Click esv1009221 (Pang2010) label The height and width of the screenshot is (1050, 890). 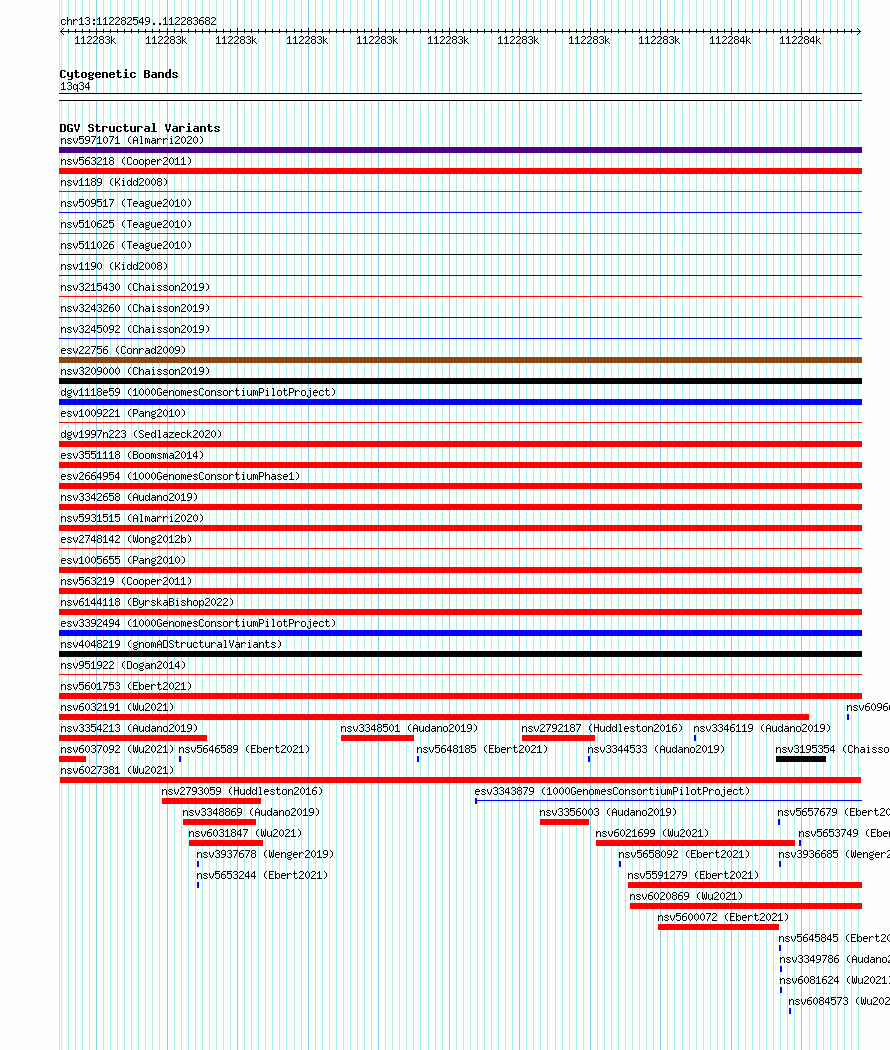point(123,413)
